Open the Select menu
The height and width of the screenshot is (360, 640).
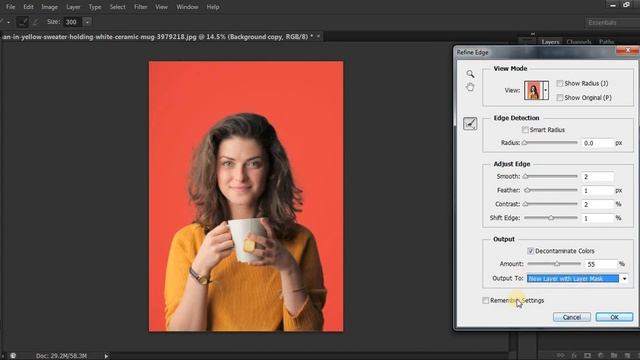[118, 7]
